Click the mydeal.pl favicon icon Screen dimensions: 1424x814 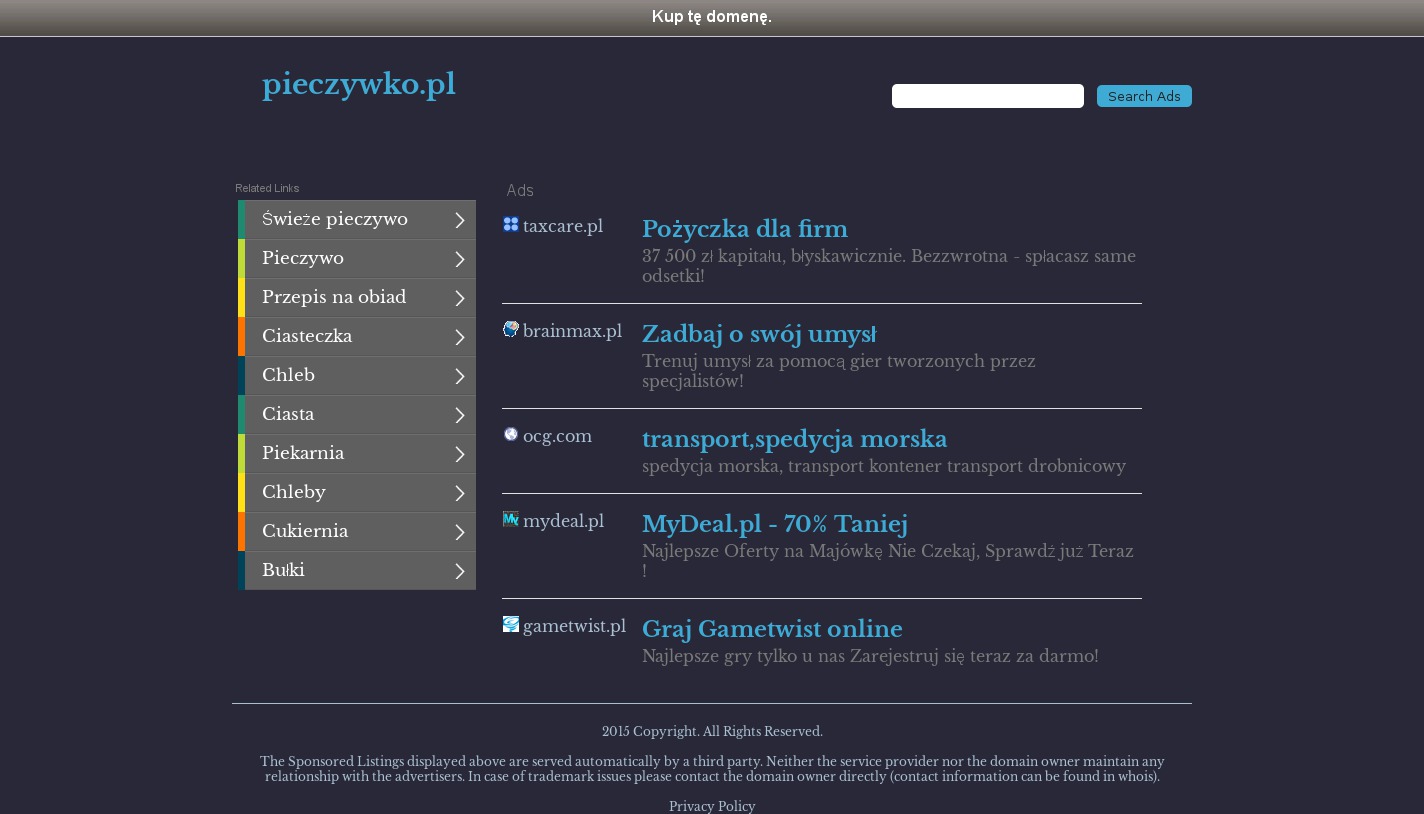[x=511, y=520]
